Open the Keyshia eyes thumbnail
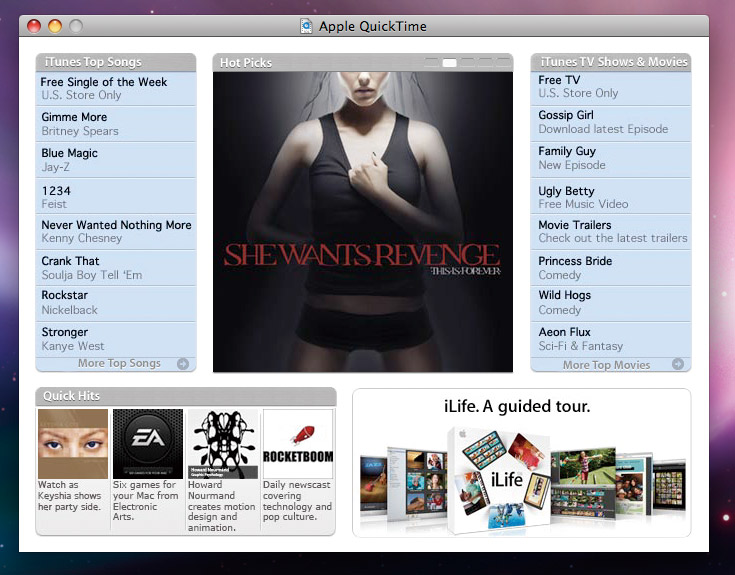This screenshot has width=735, height=575. pyautogui.click(x=73, y=444)
